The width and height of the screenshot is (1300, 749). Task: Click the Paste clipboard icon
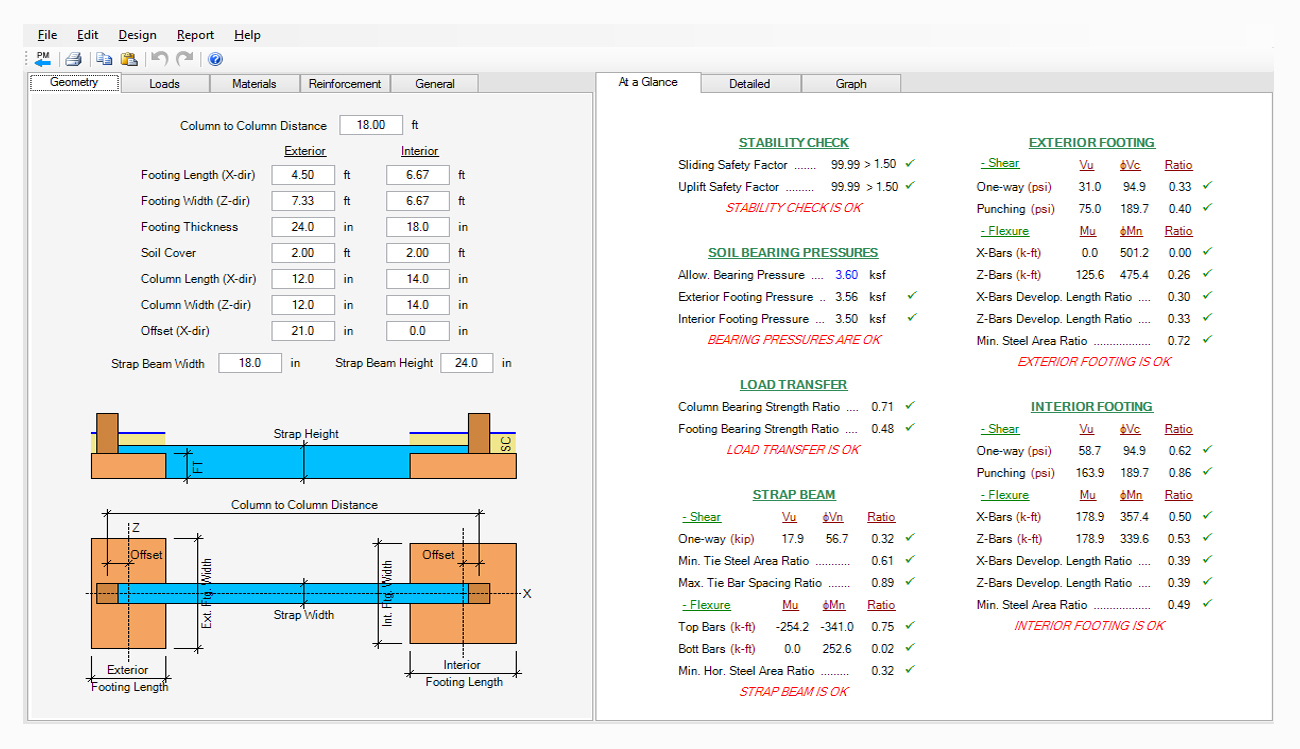[x=129, y=59]
